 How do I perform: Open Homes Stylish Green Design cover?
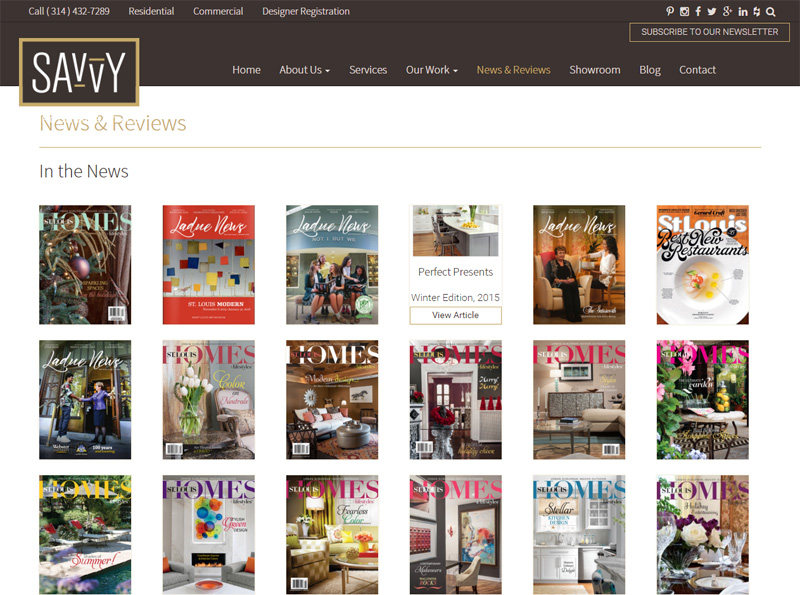pyautogui.click(x=209, y=535)
